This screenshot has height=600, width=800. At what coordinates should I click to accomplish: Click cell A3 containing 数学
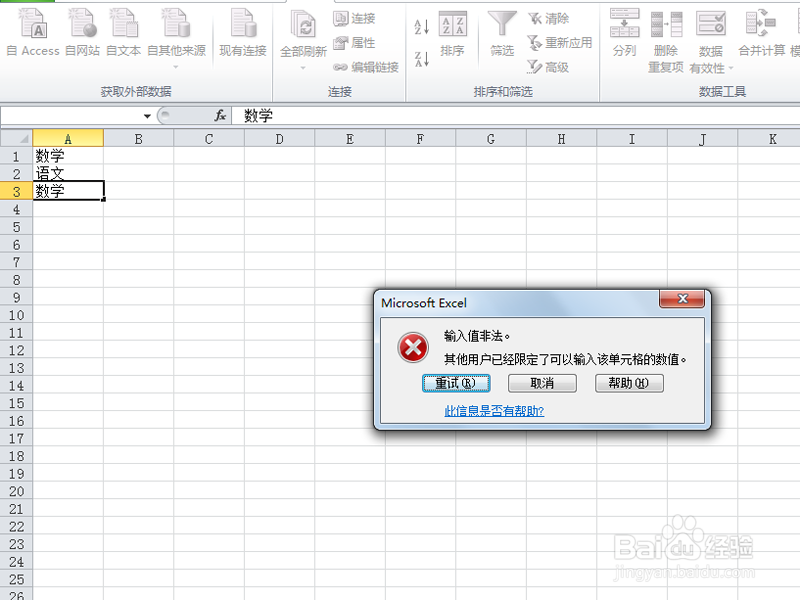[x=68, y=191]
